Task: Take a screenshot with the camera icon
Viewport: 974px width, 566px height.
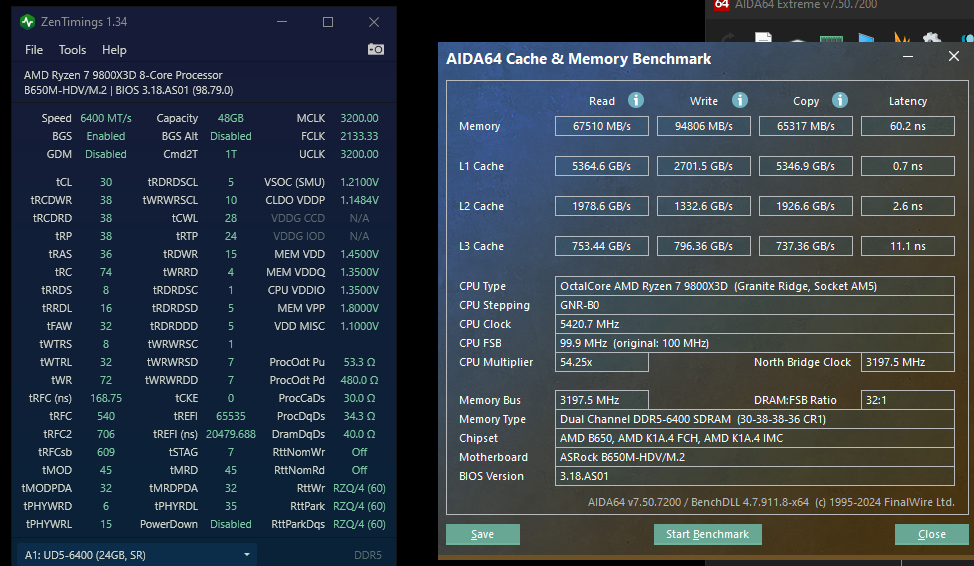Action: click(x=376, y=49)
